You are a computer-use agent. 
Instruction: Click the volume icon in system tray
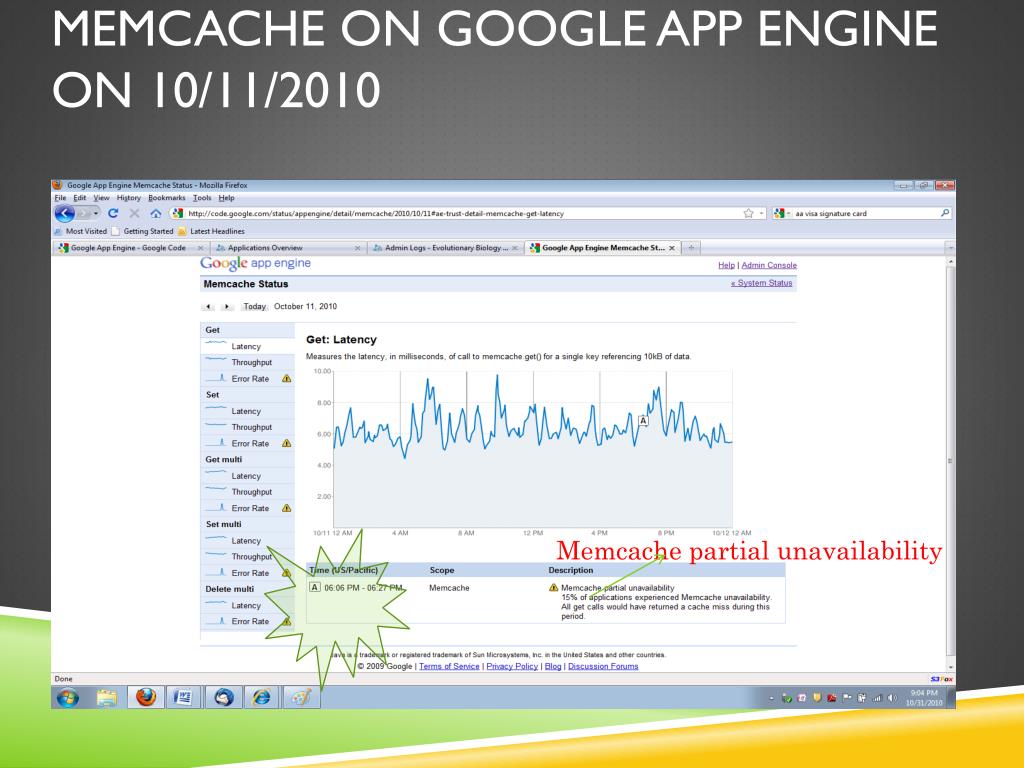pos(892,698)
